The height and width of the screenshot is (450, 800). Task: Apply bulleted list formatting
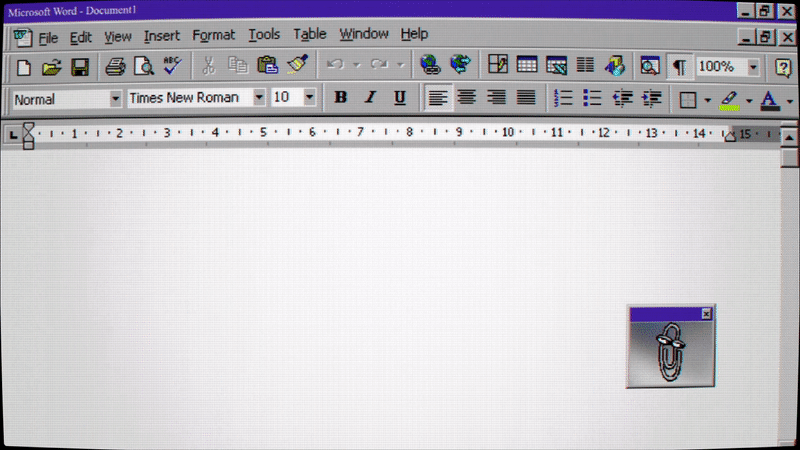pyautogui.click(x=592, y=98)
